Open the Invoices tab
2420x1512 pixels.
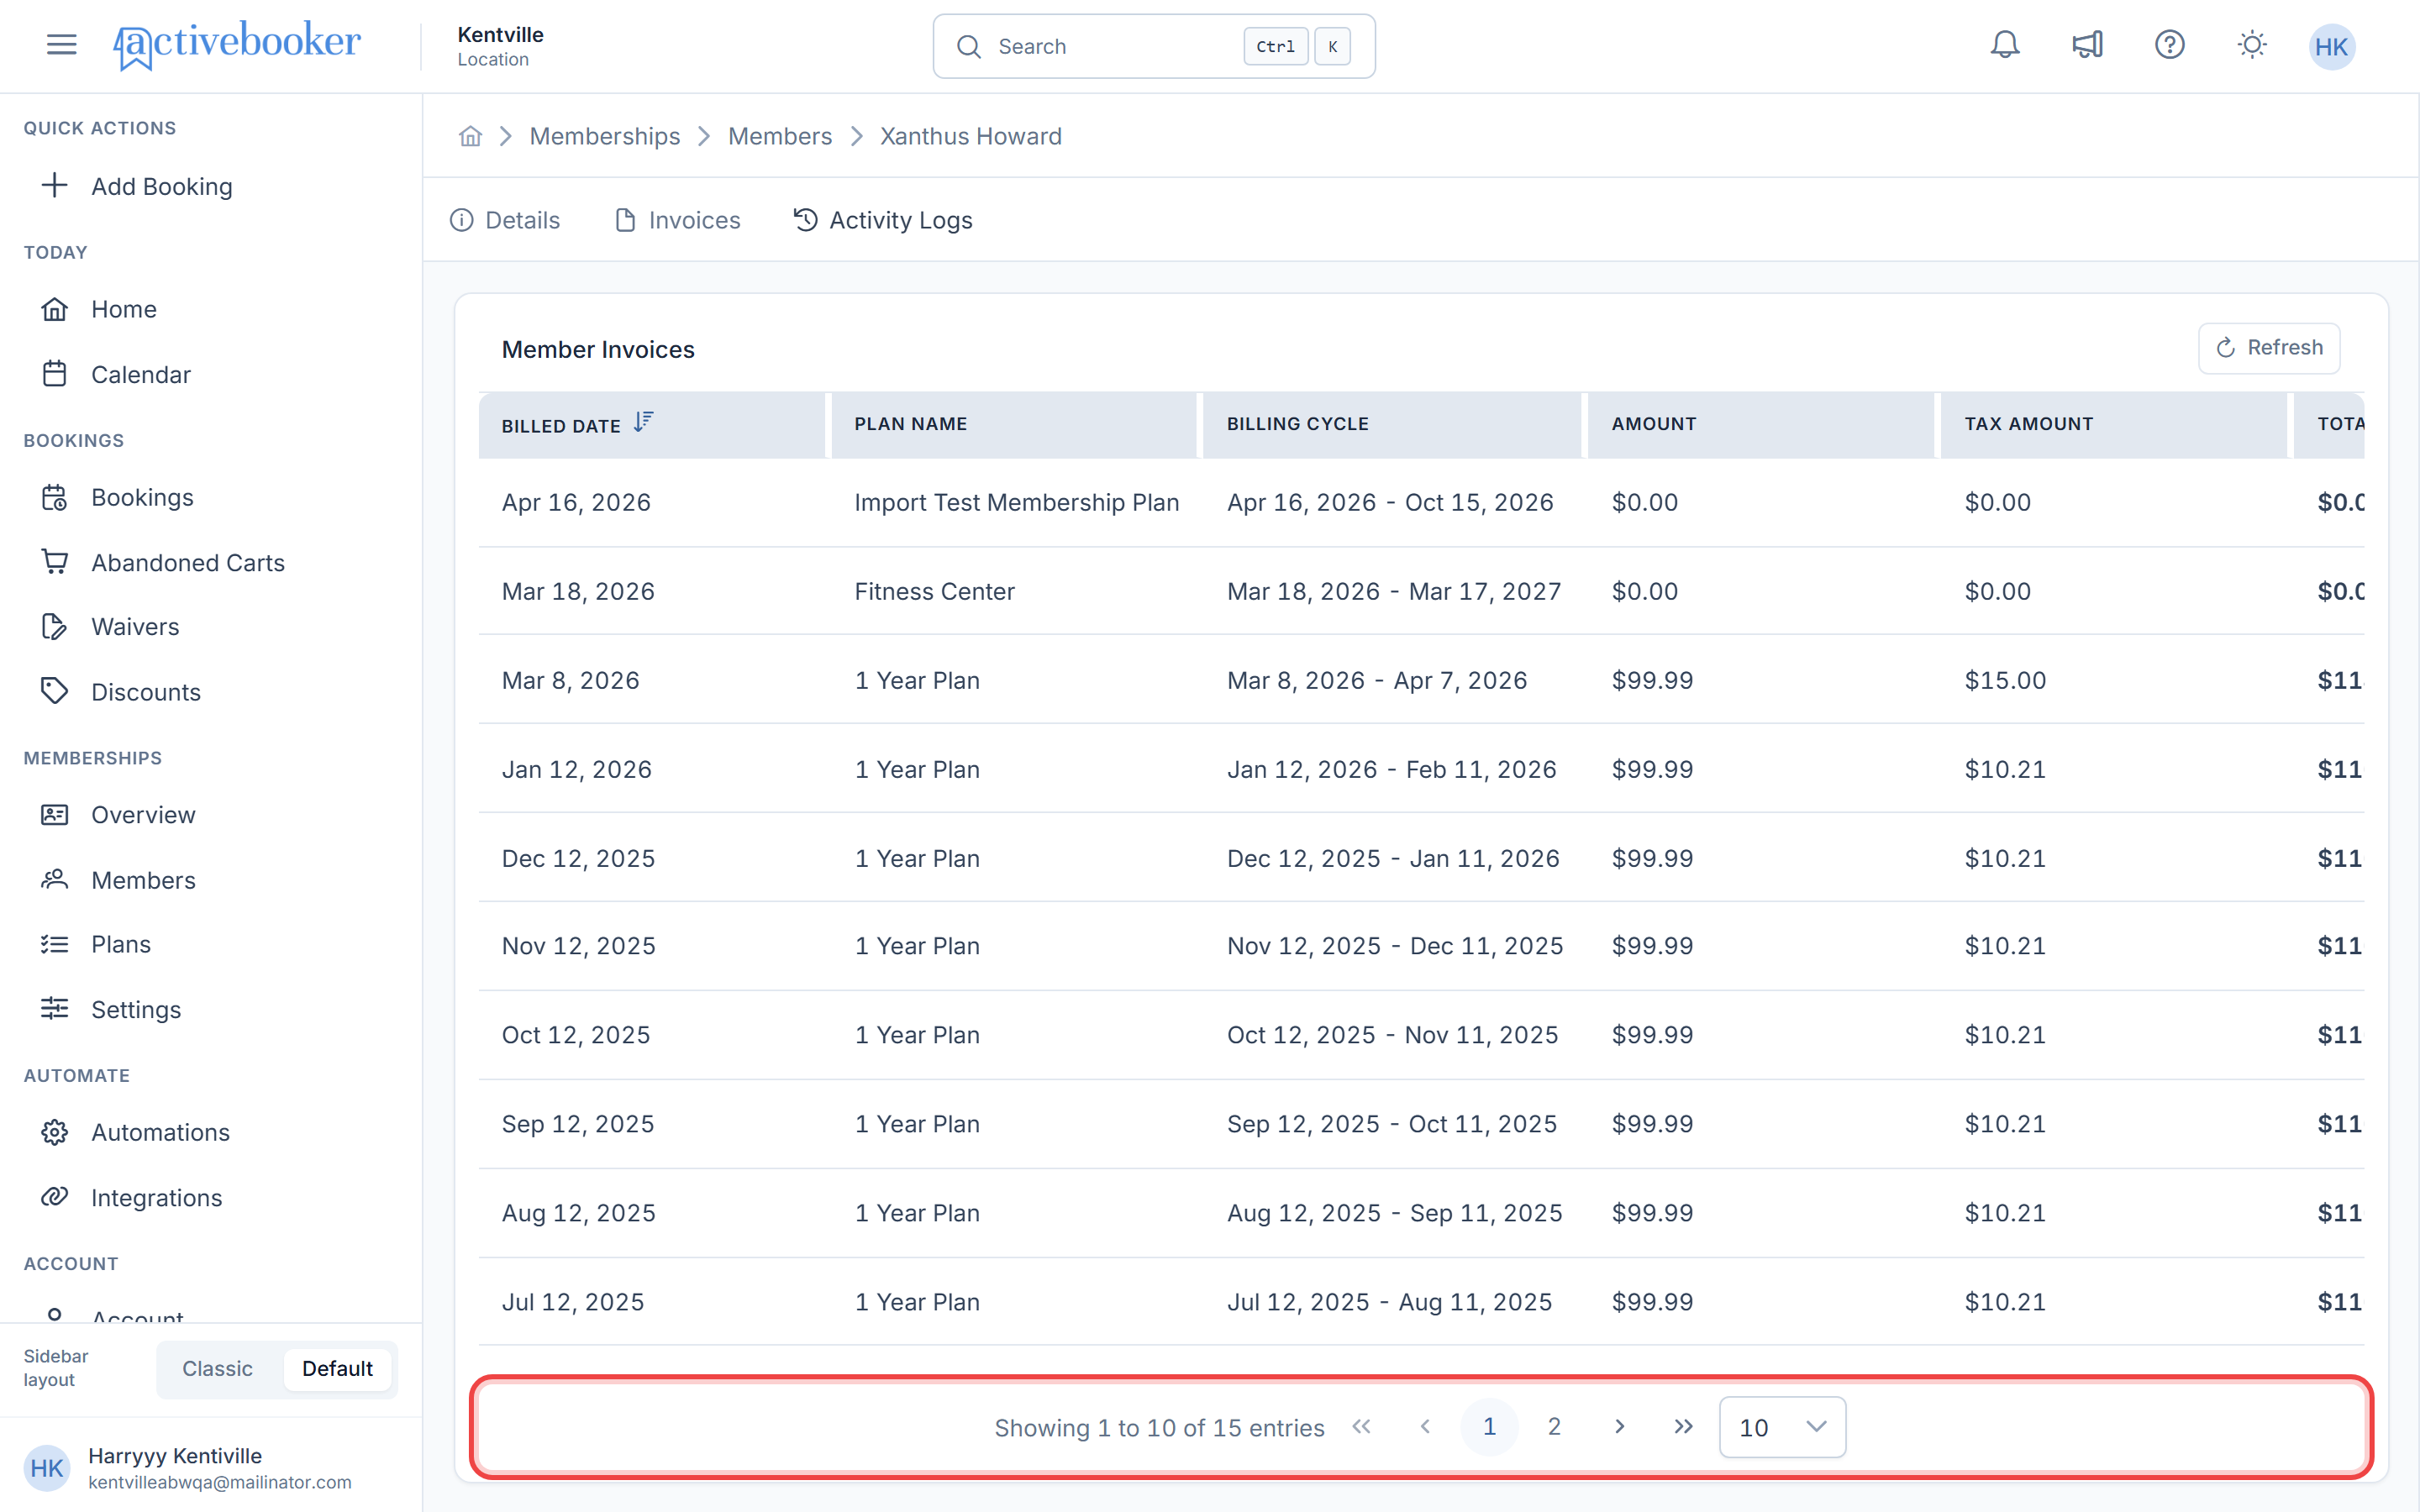coord(677,220)
